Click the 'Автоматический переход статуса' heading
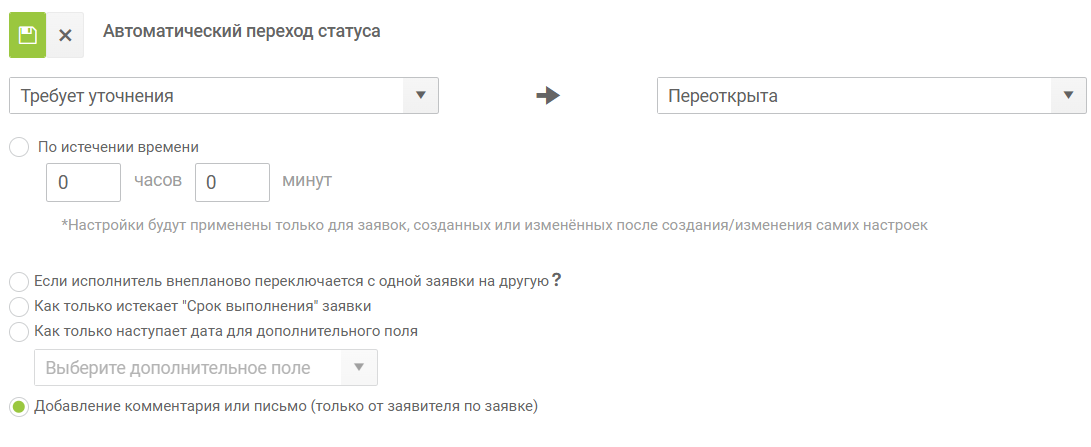The width and height of the screenshot is (1091, 447). (x=241, y=32)
